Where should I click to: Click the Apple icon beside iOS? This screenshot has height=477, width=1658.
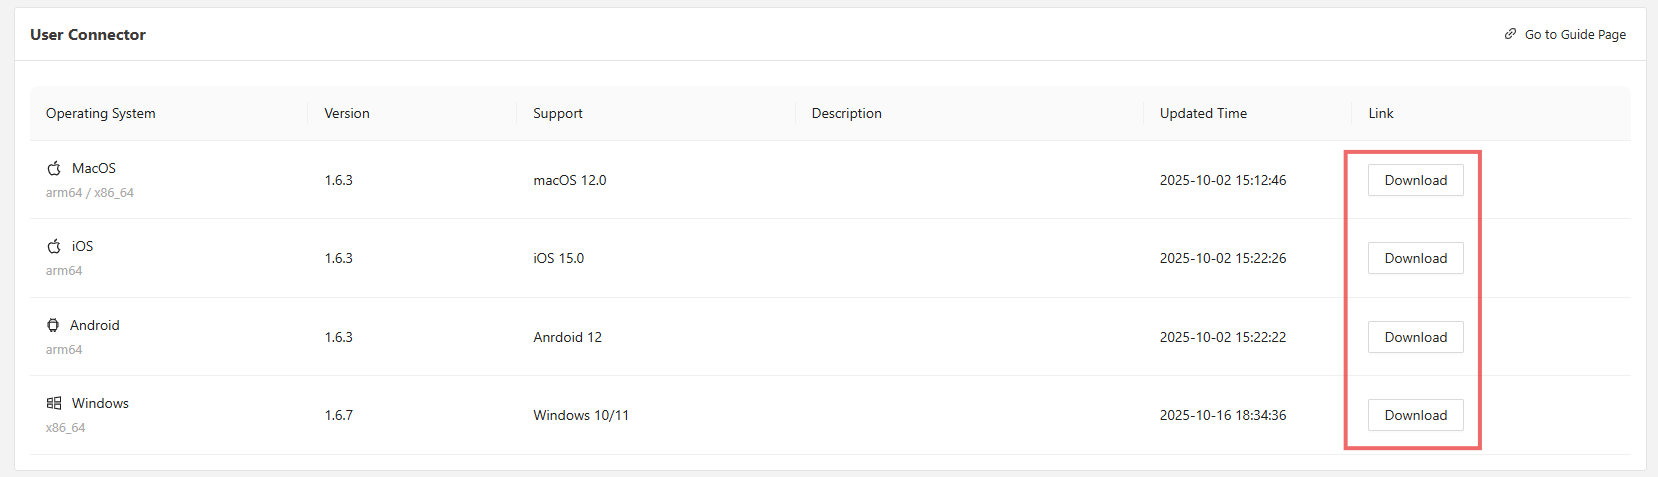tap(54, 246)
